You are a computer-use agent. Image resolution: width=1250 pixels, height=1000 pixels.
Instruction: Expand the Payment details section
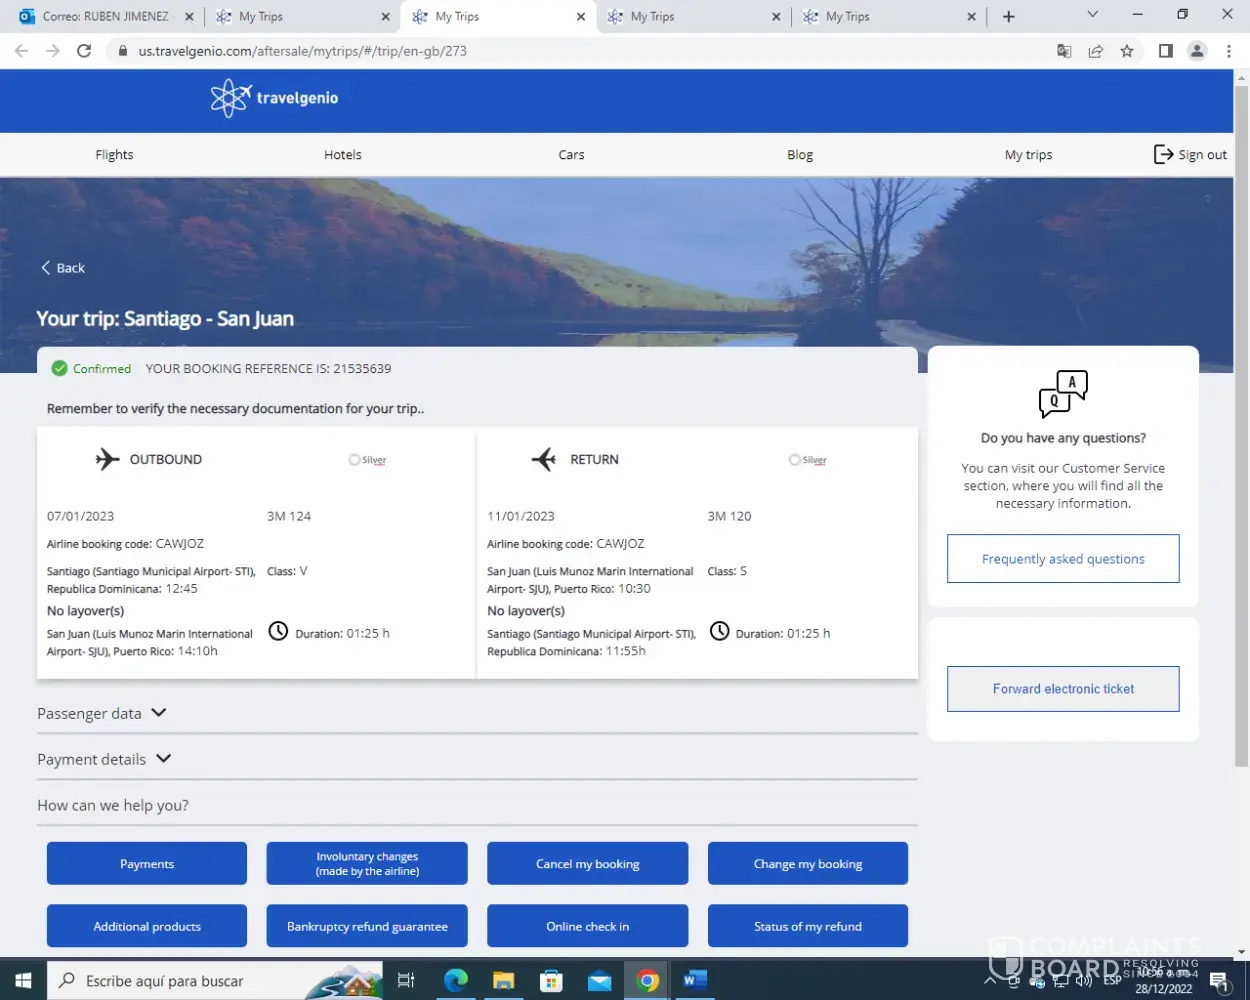pyautogui.click(x=104, y=759)
